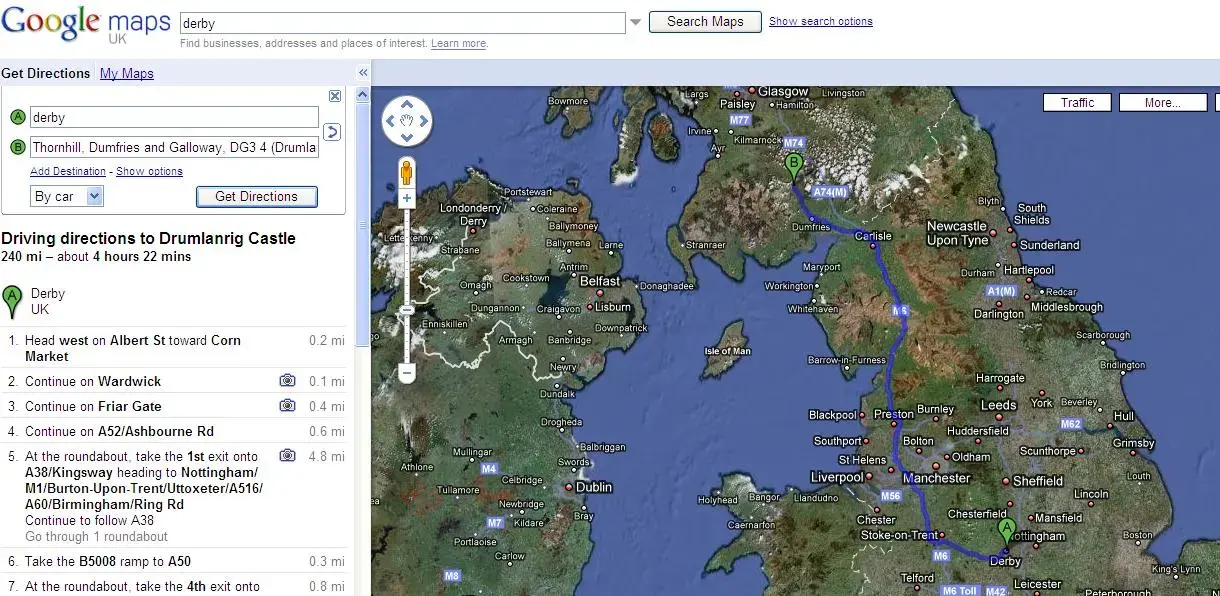Click the zoom slider handle

coord(407,311)
